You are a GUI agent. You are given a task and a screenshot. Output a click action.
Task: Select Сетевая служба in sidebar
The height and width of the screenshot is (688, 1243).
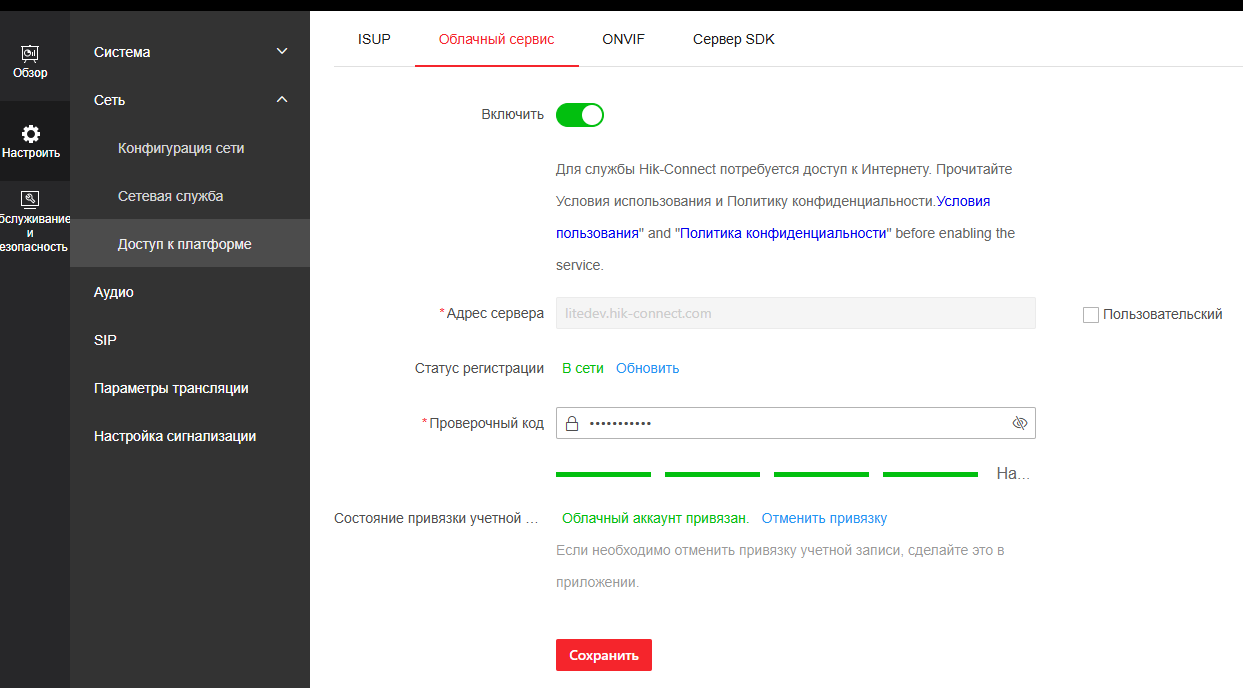(x=170, y=196)
